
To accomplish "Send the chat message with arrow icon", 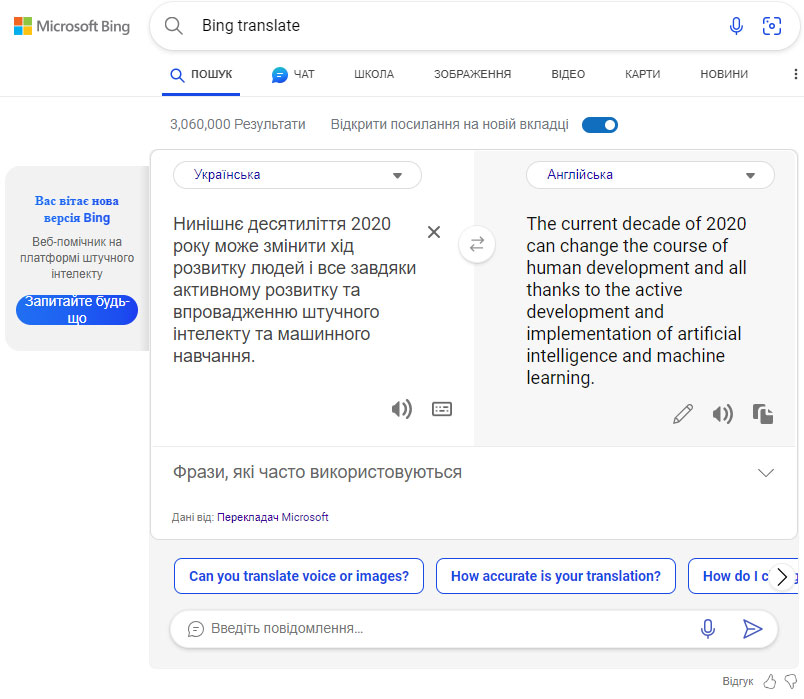I will [x=752, y=628].
